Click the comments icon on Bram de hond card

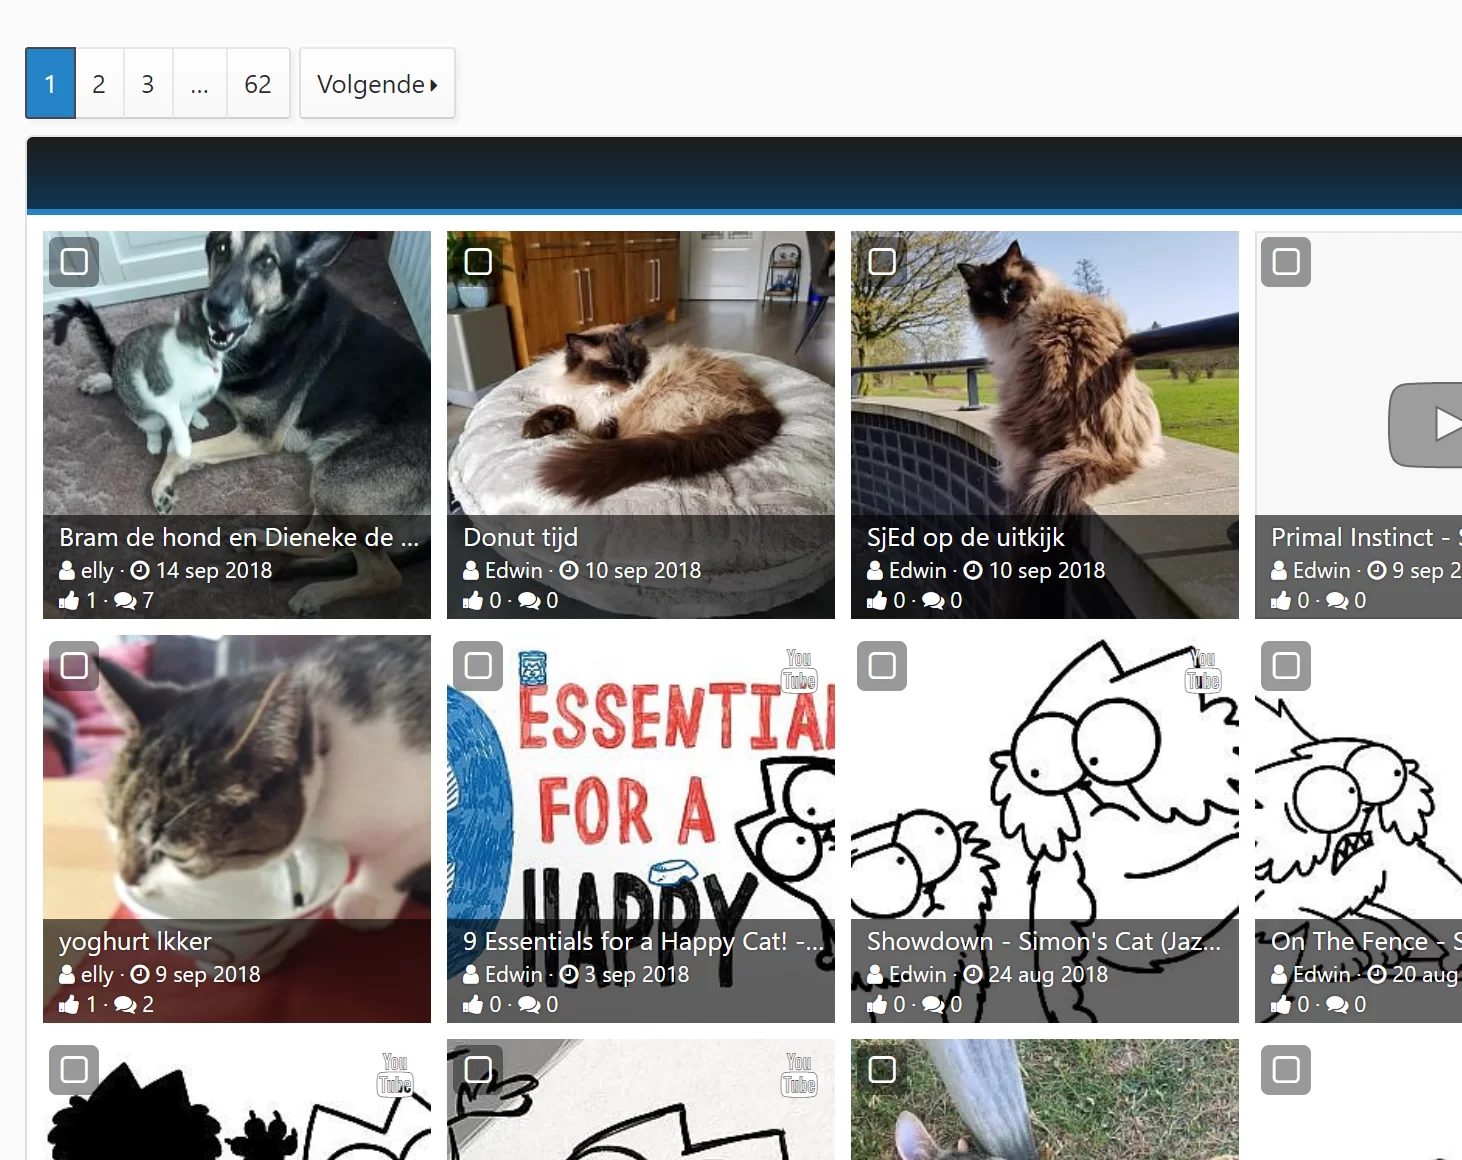(x=125, y=600)
